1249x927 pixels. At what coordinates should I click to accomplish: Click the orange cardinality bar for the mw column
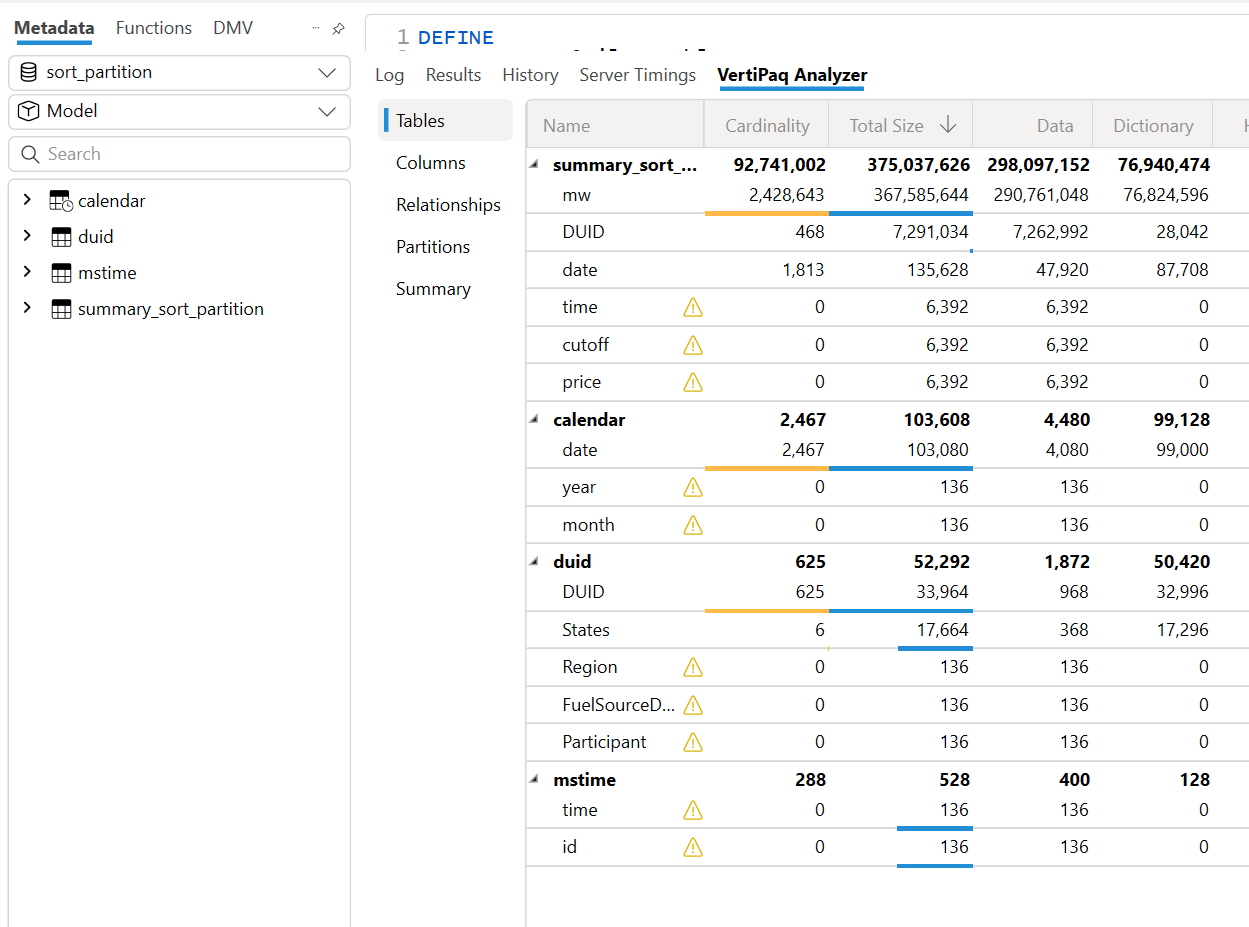[767, 211]
